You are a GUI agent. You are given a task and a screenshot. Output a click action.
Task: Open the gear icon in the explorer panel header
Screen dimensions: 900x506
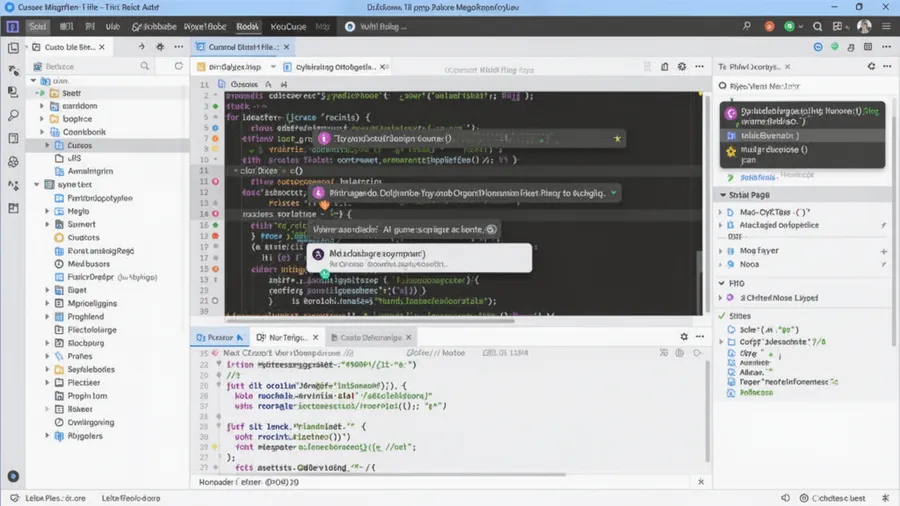[160, 47]
